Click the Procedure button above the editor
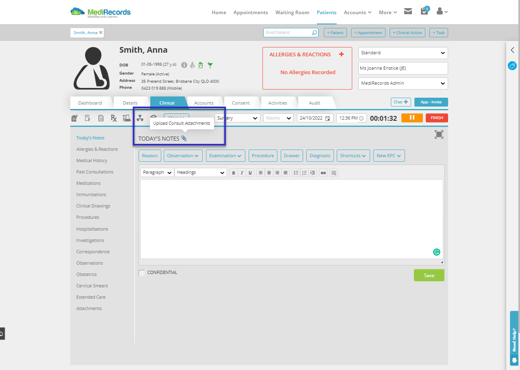 [263, 156]
